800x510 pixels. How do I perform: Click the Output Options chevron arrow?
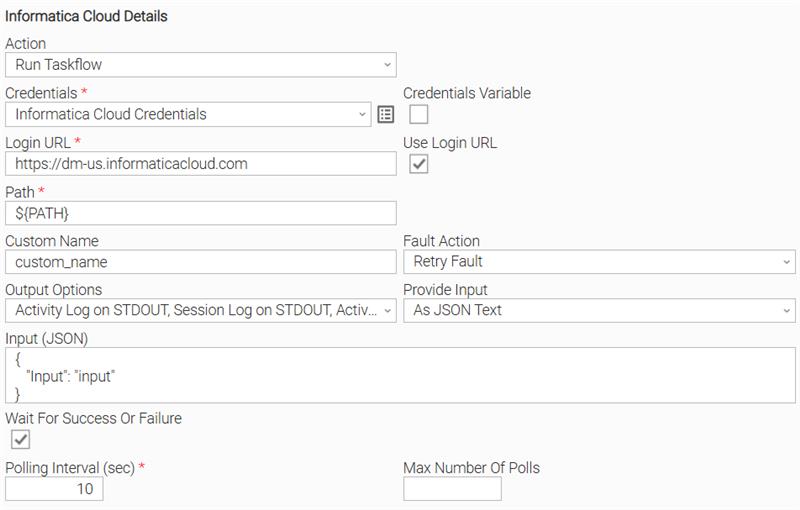coord(387,311)
